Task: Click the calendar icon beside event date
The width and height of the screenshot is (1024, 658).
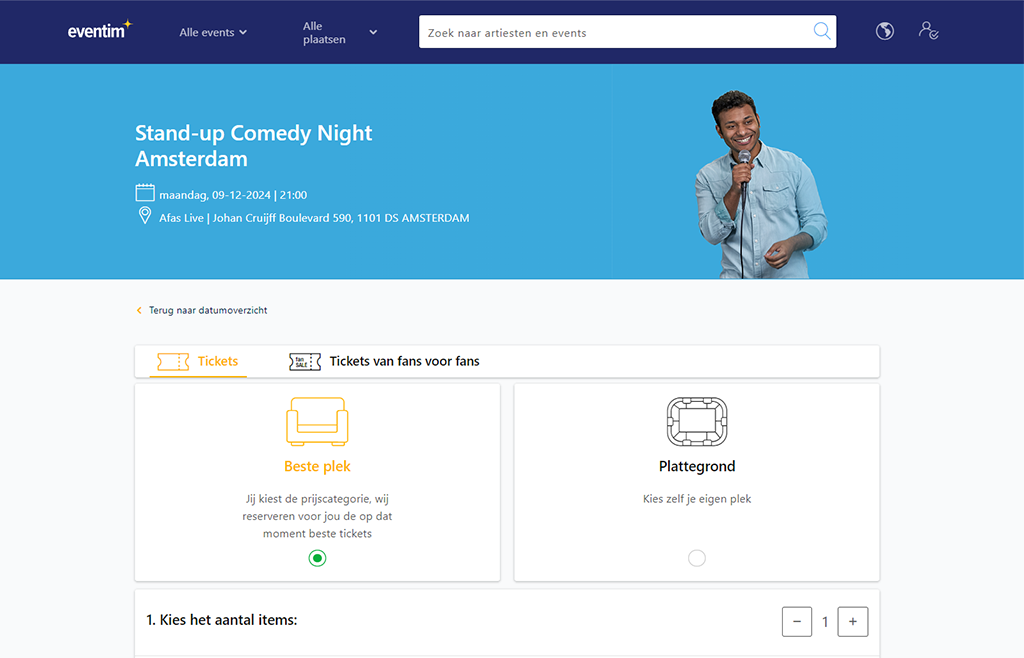Action: point(145,194)
